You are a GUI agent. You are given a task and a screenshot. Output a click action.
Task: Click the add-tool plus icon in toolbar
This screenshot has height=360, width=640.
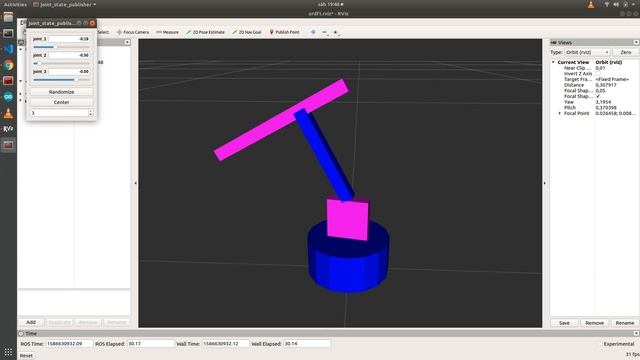pyautogui.click(x=313, y=32)
